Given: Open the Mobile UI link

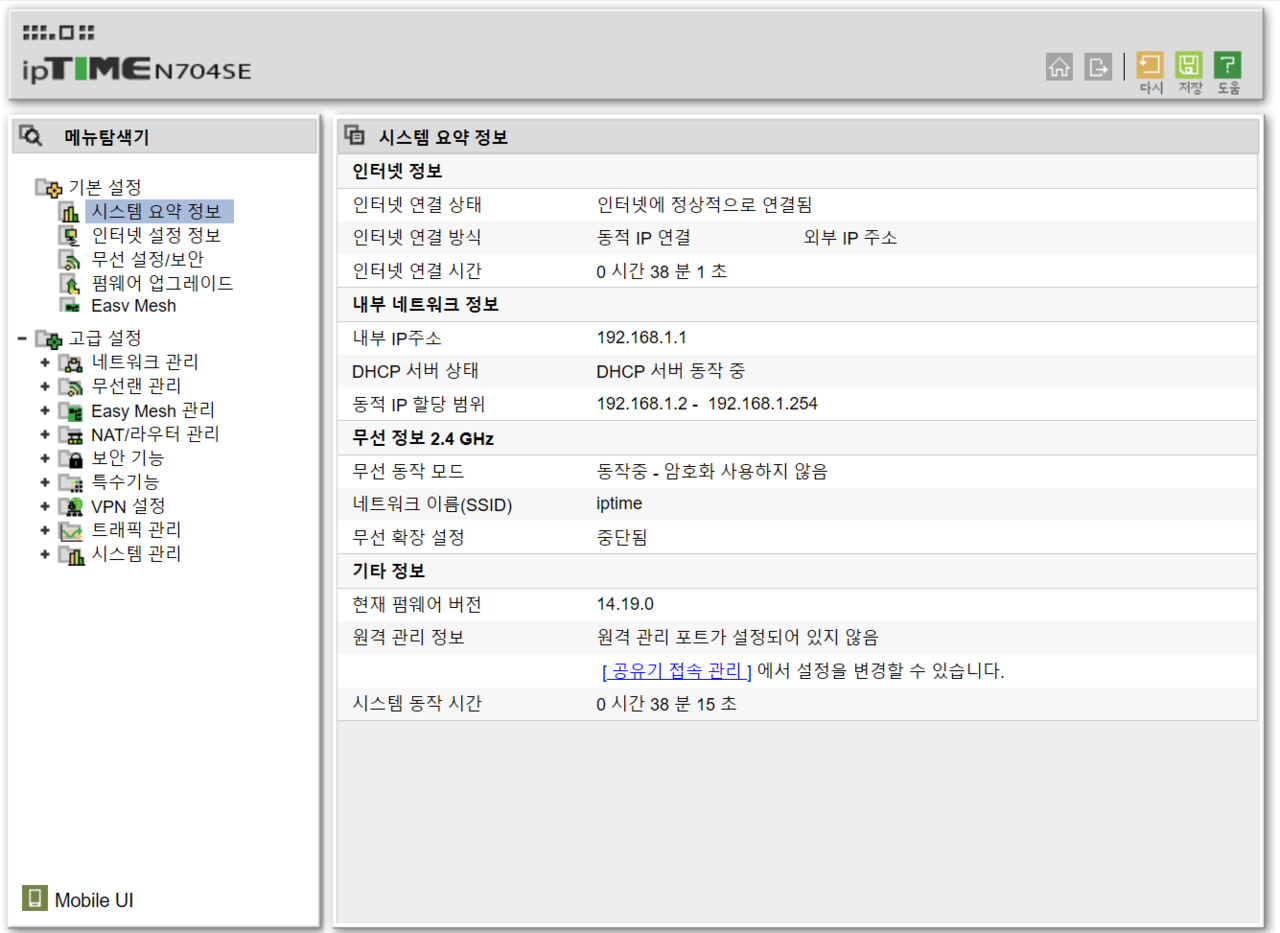Looking at the screenshot, I should [x=94, y=900].
